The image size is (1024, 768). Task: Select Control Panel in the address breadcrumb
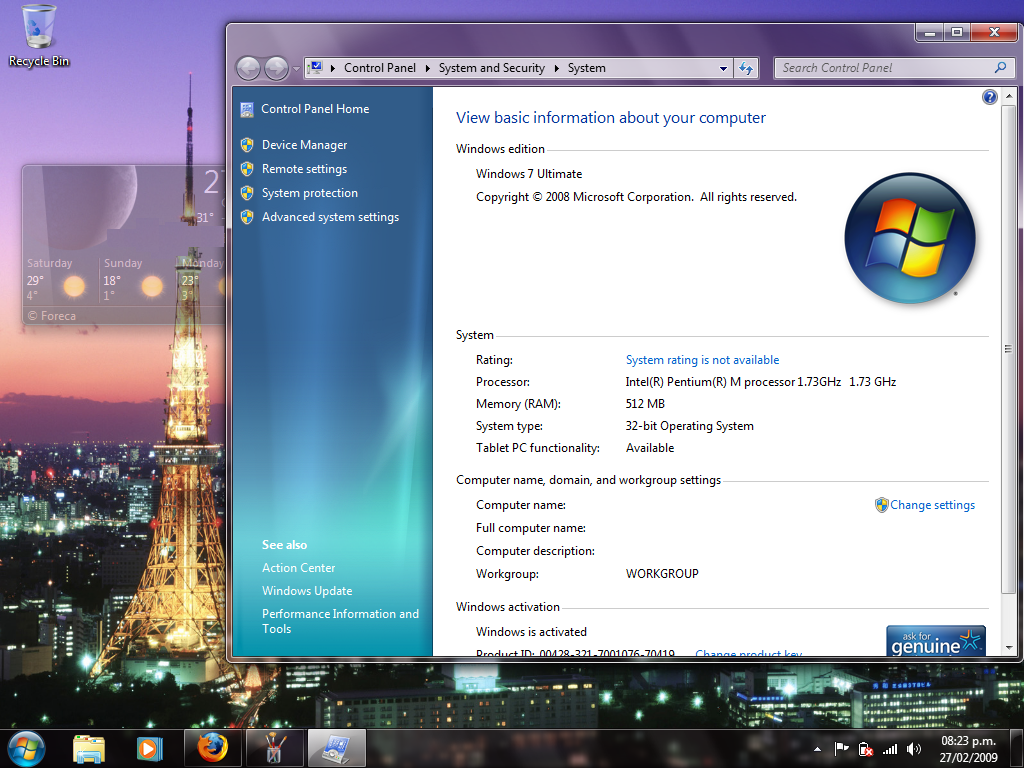[x=379, y=68]
